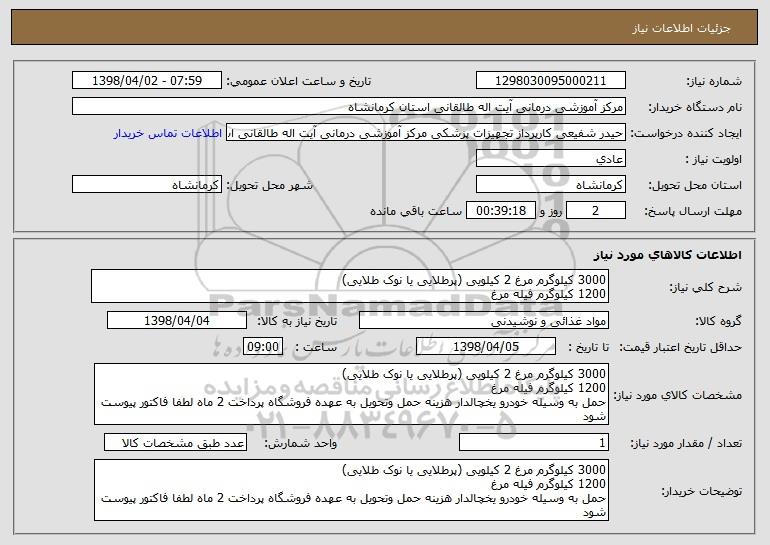The height and width of the screenshot is (545, 770).
Task: Click the تعداد / مقدار مورد نیاز field
Action: (x=534, y=442)
